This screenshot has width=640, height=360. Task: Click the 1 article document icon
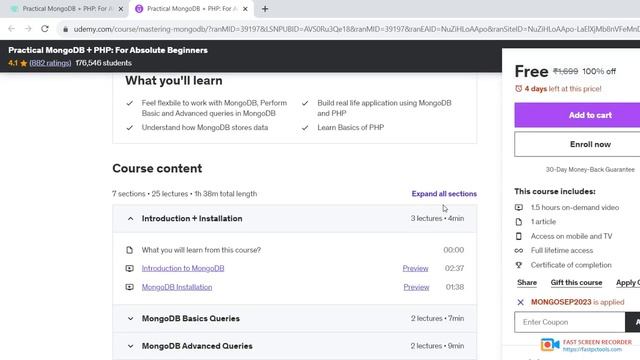click(518, 222)
